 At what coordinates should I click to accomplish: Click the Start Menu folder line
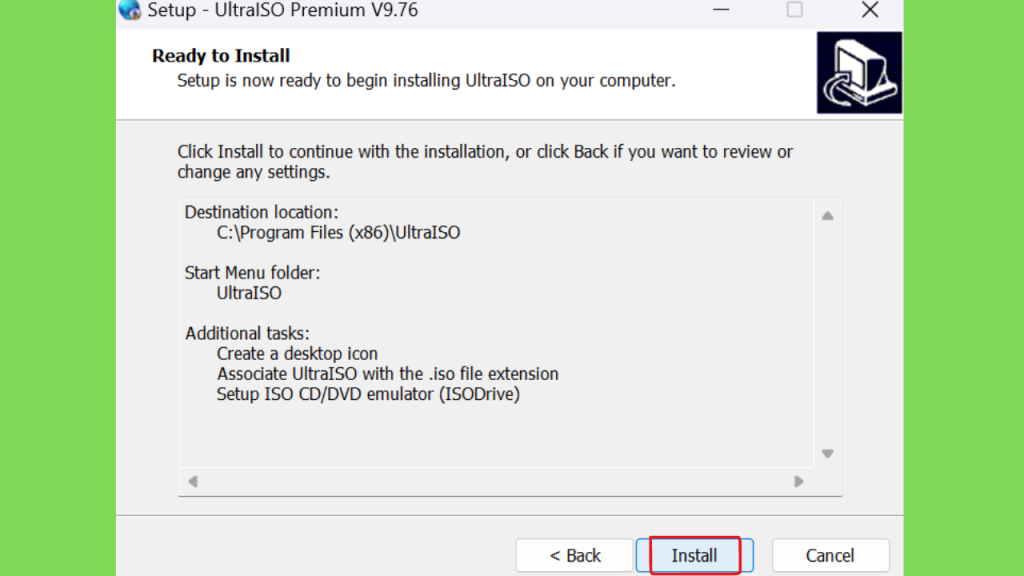252,272
